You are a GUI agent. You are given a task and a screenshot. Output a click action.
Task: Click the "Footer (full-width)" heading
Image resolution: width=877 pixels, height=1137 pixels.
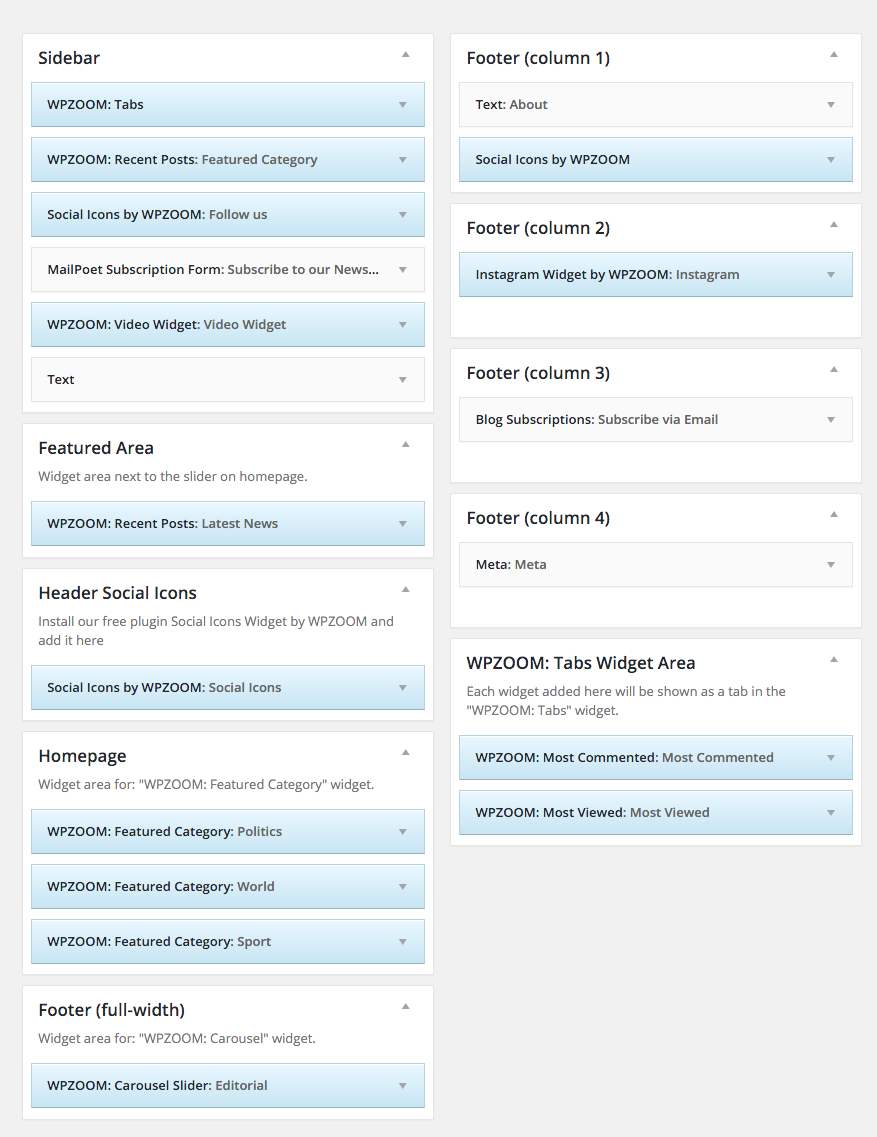point(112,1010)
